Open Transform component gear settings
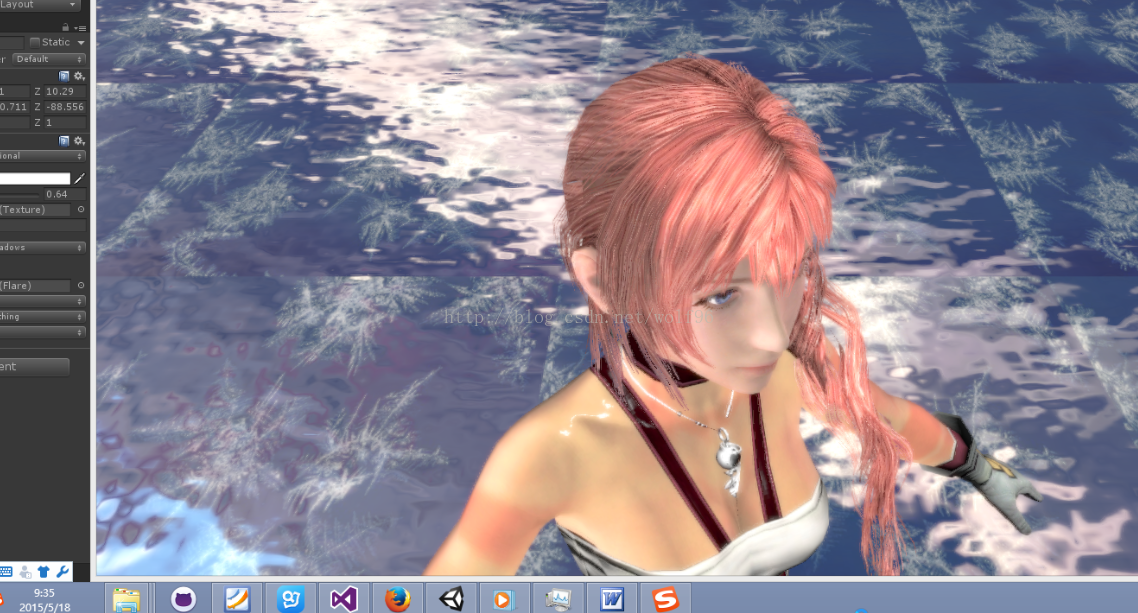Image resolution: width=1138 pixels, height=613 pixels. (x=79, y=76)
